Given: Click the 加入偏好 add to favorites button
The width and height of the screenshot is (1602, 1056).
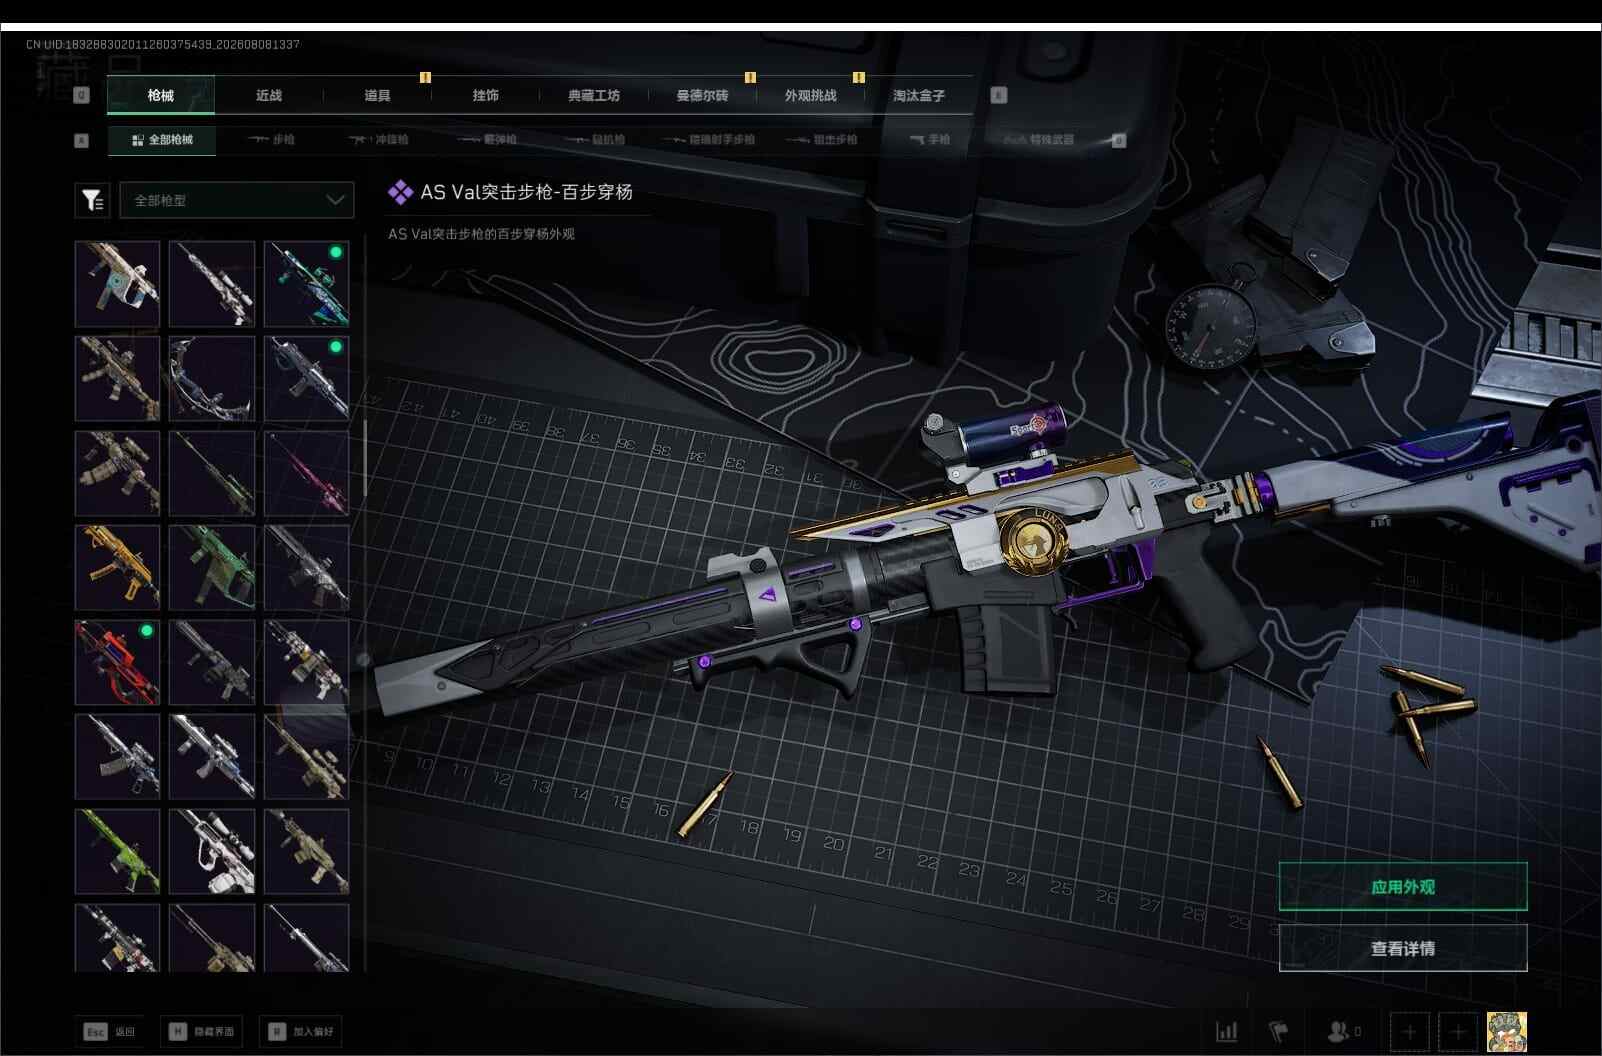Looking at the screenshot, I should 301,1031.
